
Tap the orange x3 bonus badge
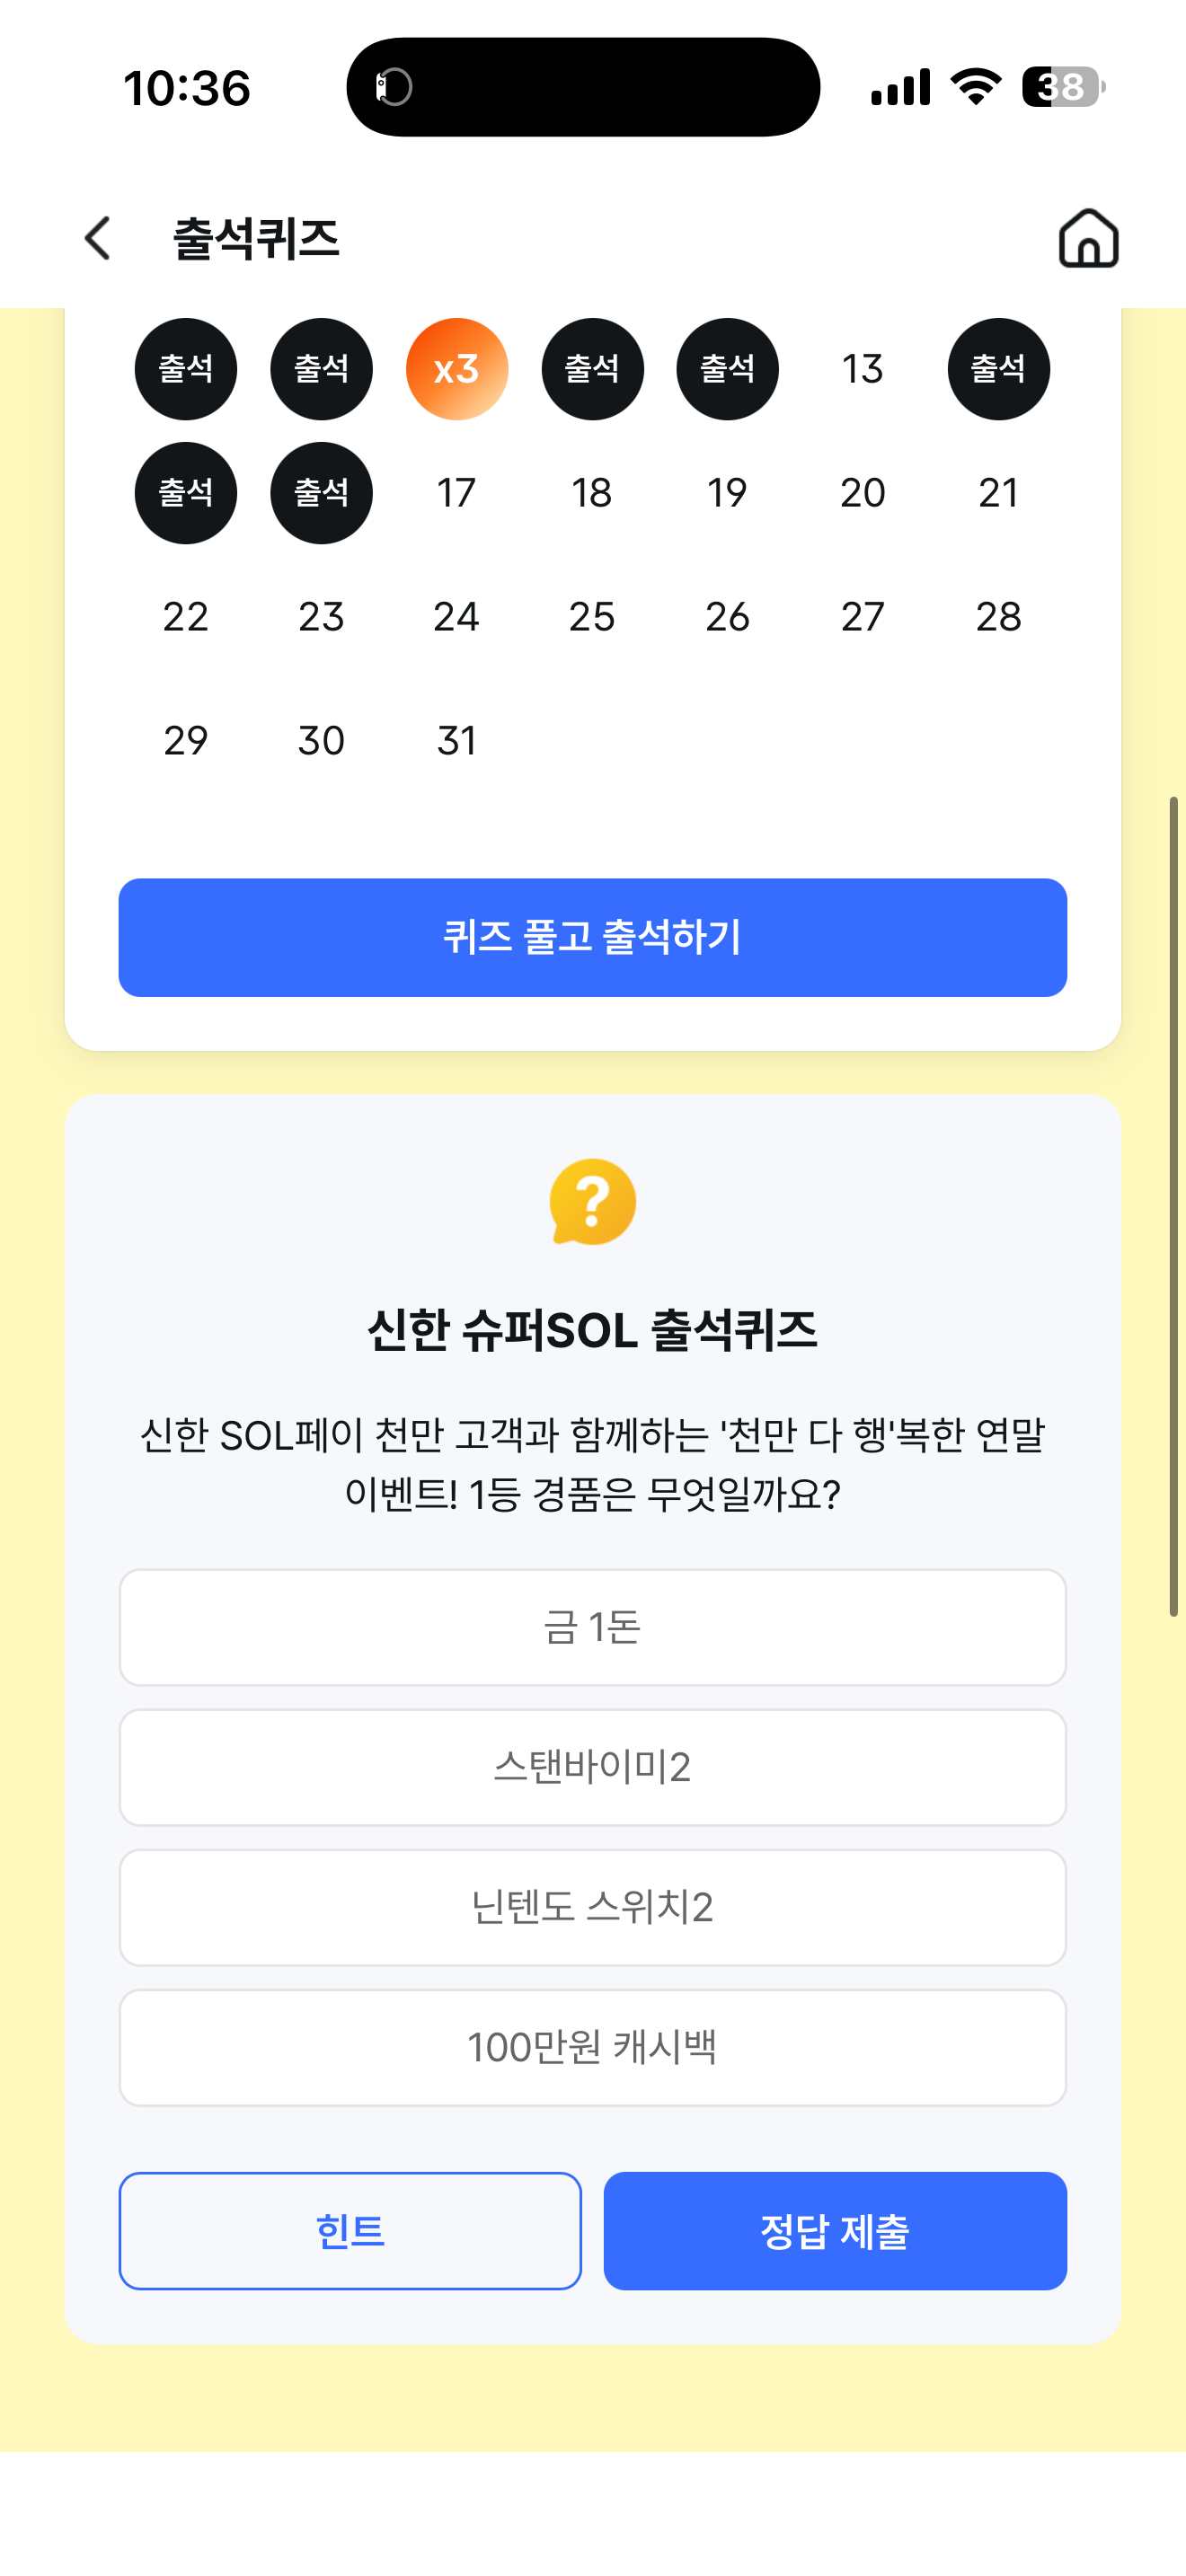pos(457,369)
